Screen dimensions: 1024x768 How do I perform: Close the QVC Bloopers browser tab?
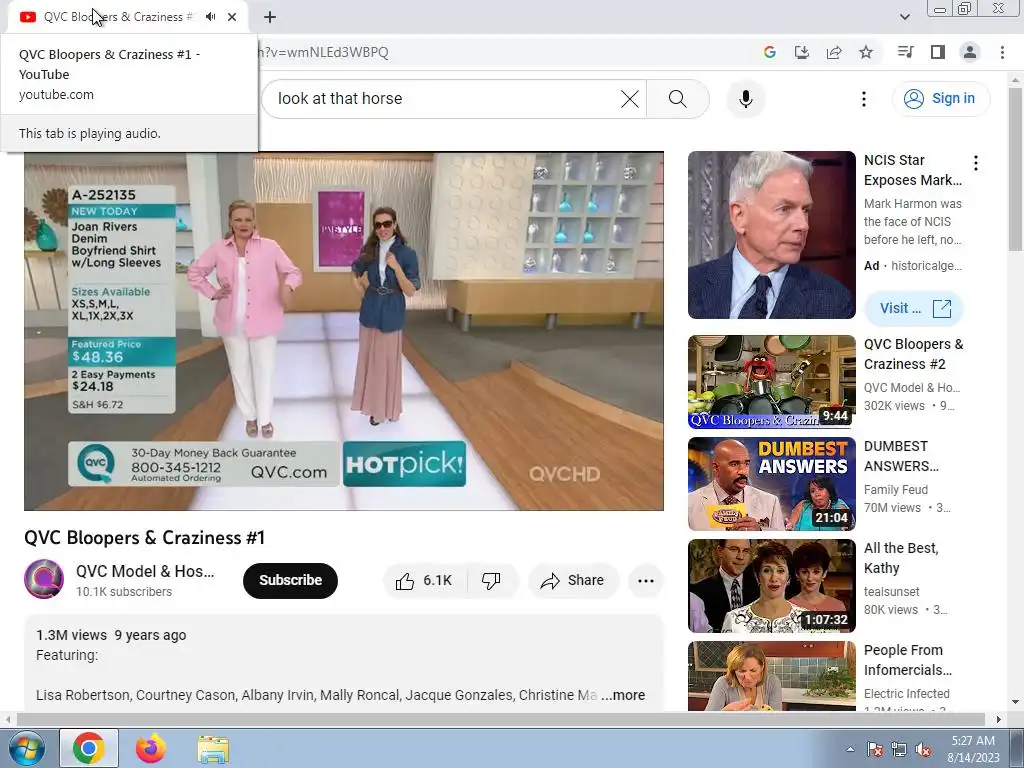pyautogui.click(x=232, y=17)
